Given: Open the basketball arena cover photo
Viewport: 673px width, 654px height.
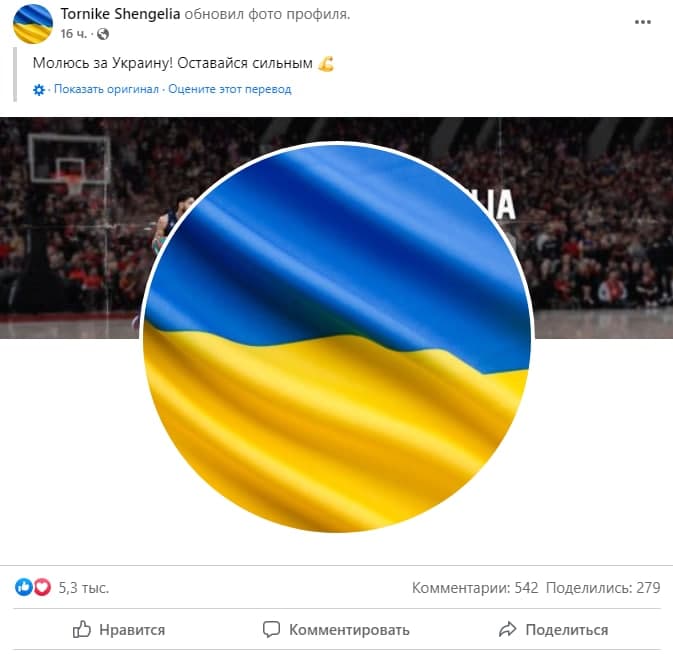Looking at the screenshot, I should click(601, 227).
